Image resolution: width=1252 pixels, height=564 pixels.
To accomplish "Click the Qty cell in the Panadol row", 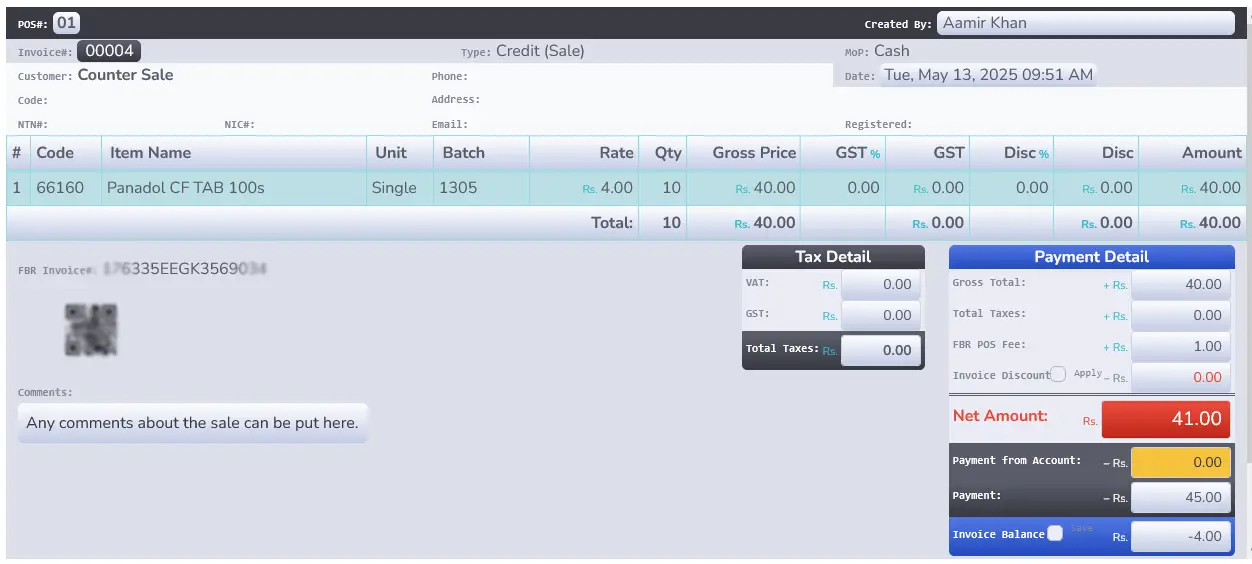I will tap(667, 188).
